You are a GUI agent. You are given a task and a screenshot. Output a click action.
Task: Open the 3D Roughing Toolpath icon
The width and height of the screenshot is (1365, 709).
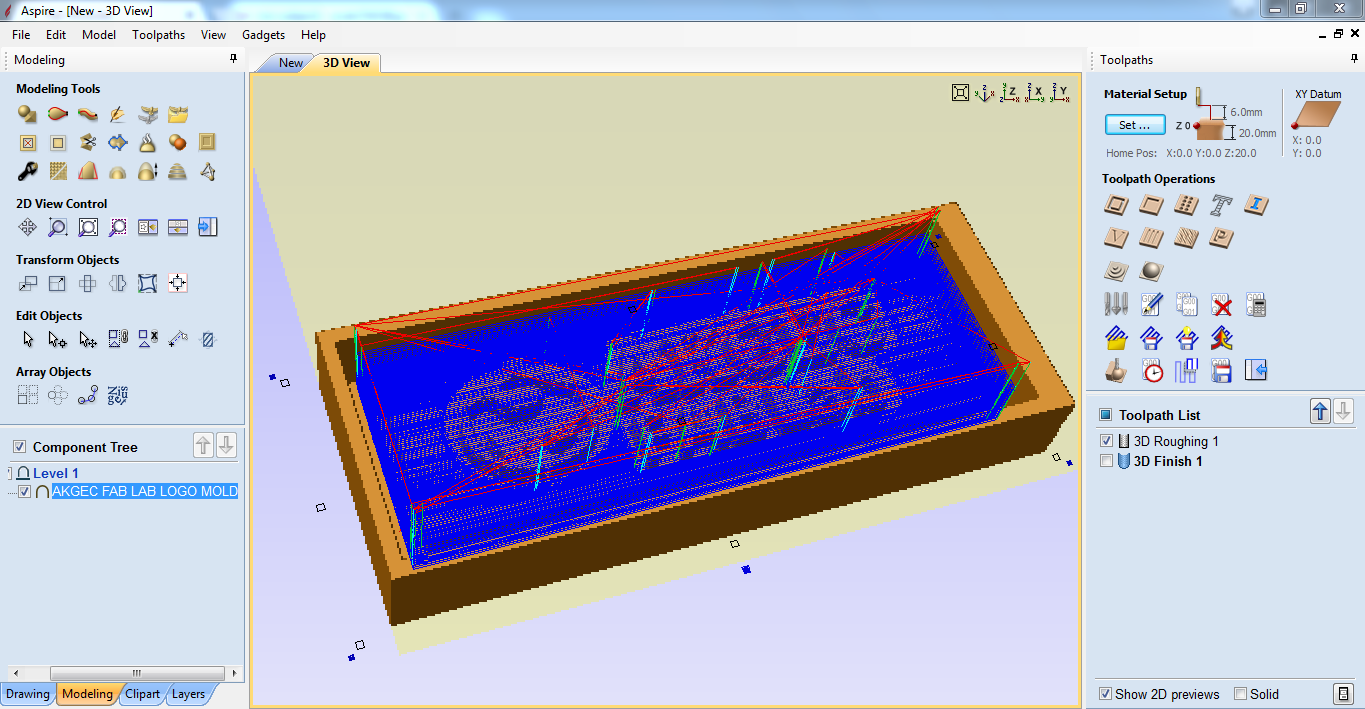click(1117, 270)
